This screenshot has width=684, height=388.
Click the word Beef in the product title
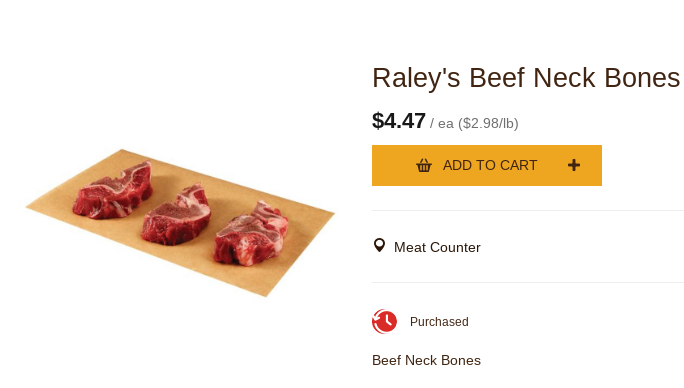[x=497, y=78]
